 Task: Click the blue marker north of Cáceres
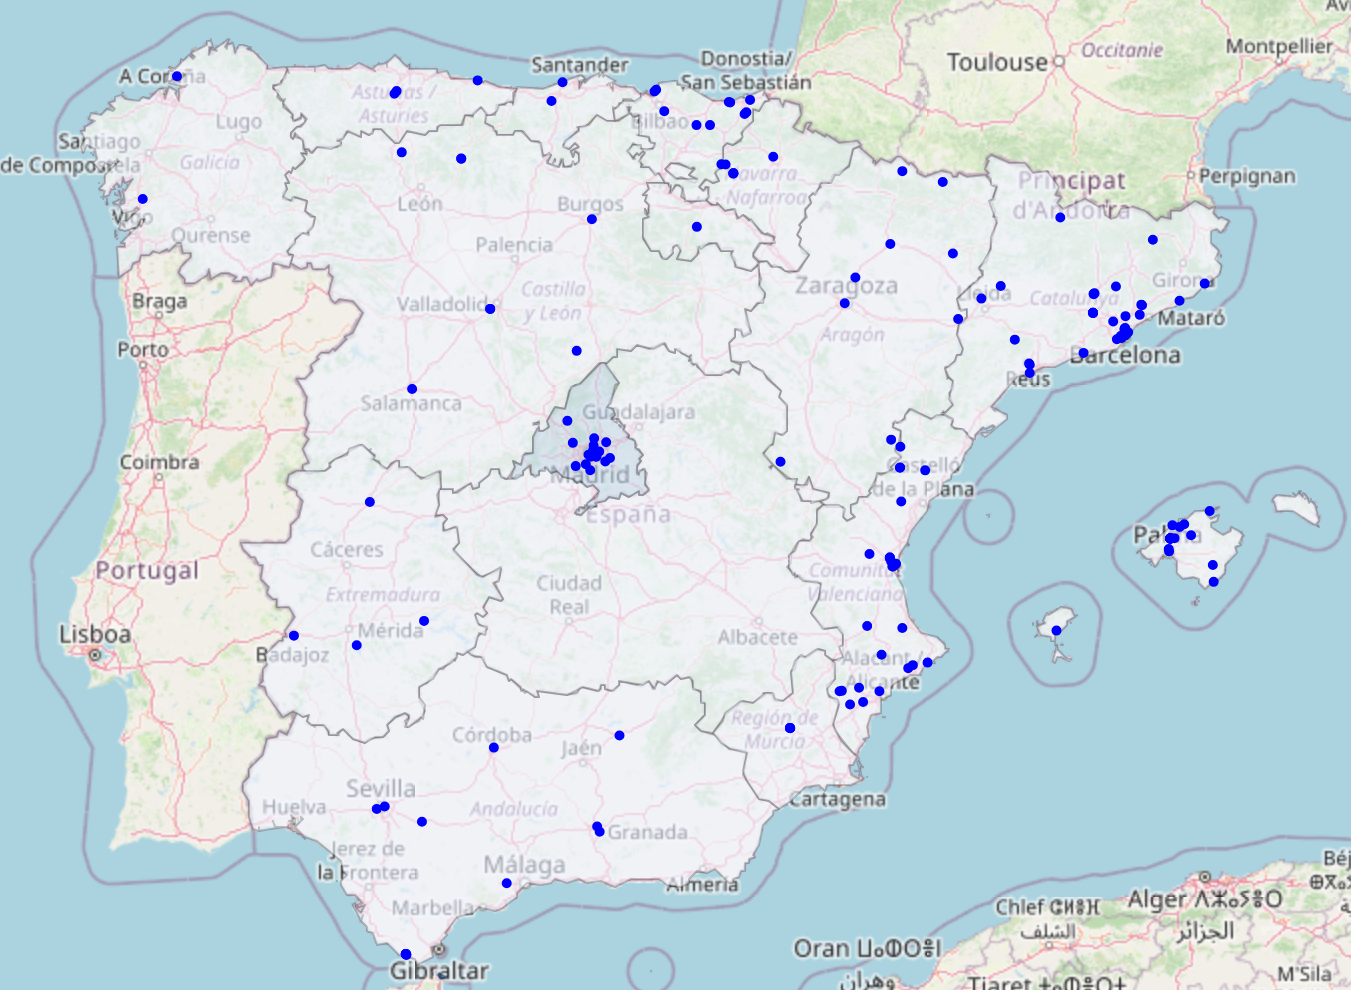pyautogui.click(x=370, y=502)
